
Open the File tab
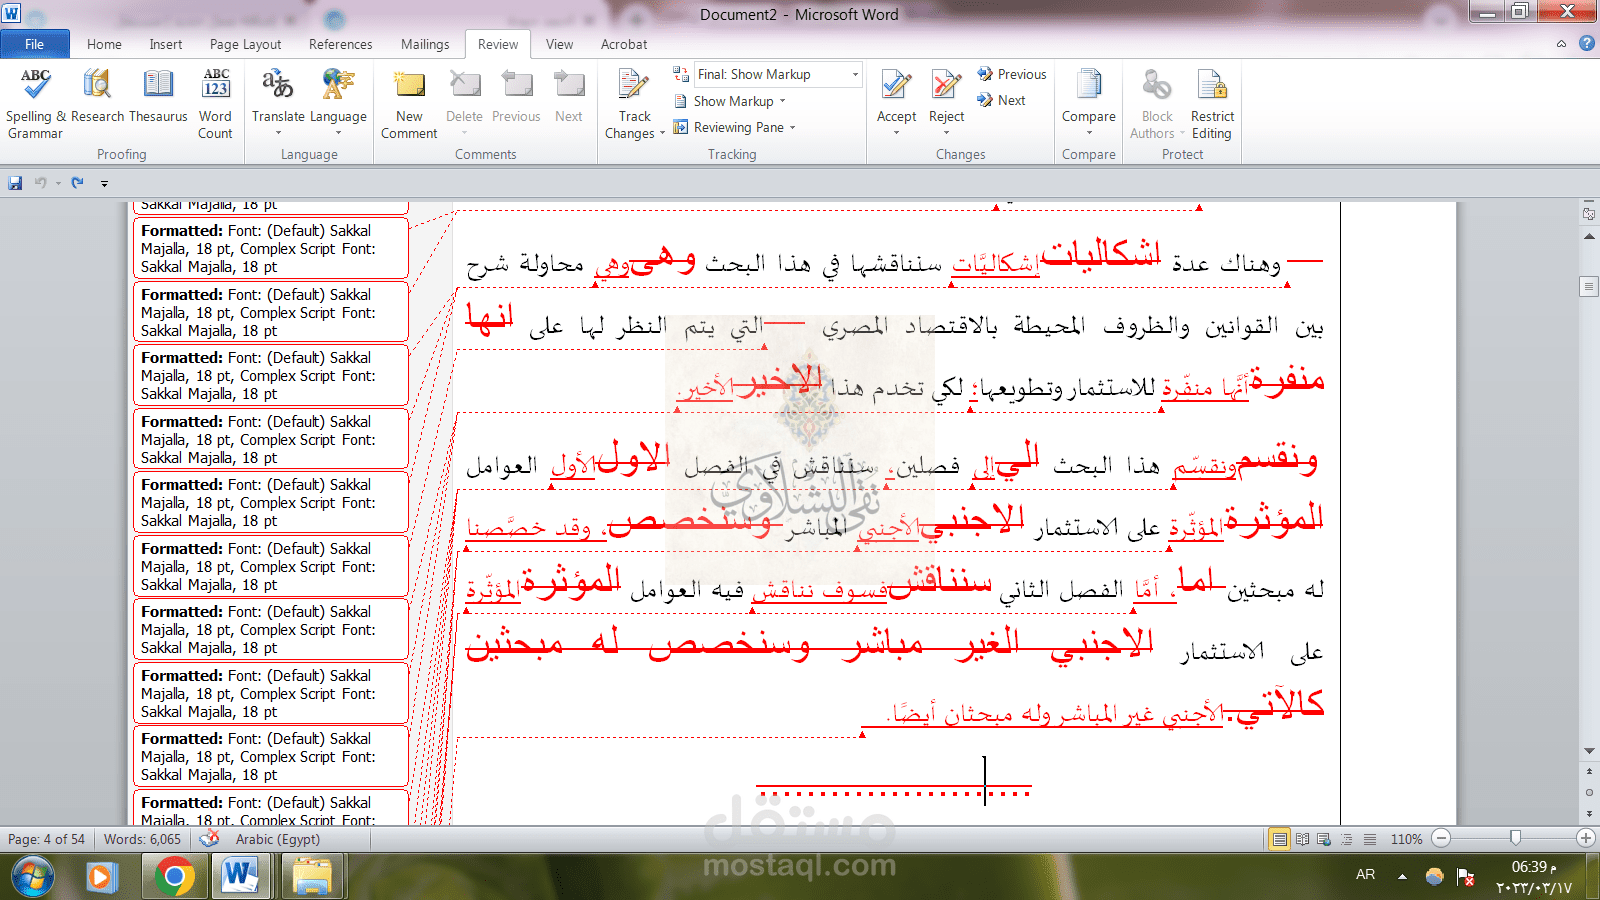point(35,44)
